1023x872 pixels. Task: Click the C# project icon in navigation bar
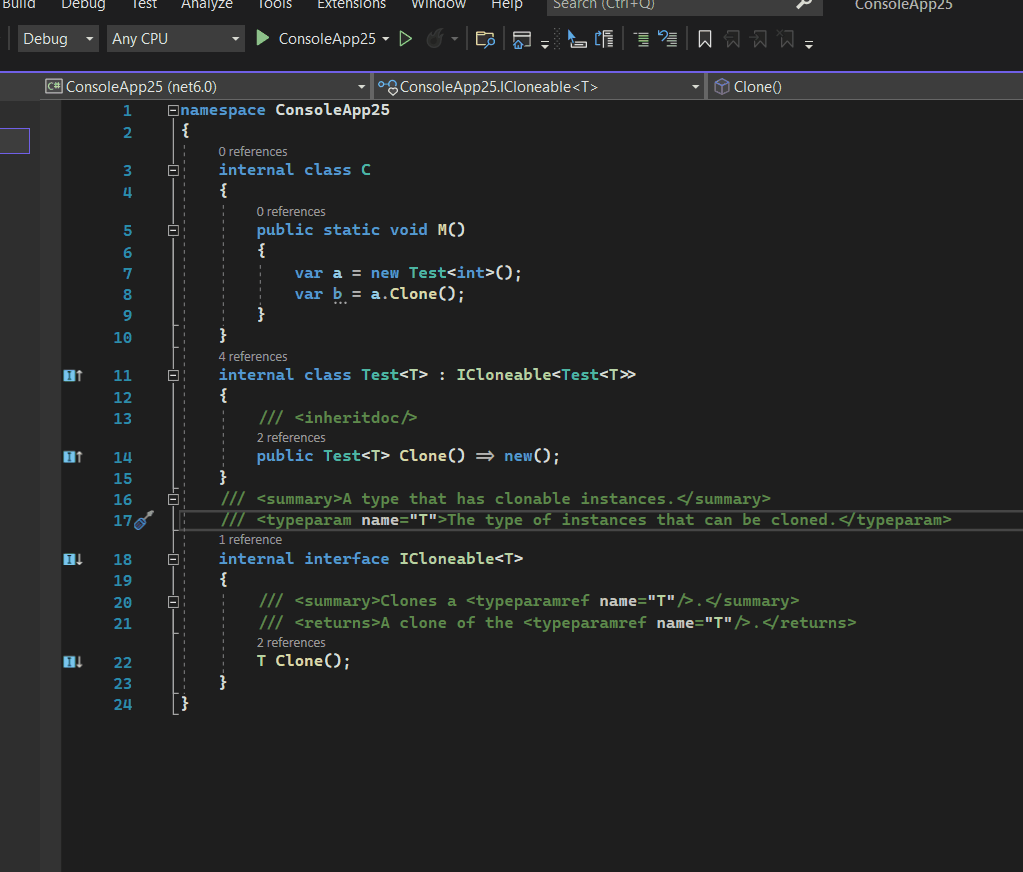coord(53,86)
